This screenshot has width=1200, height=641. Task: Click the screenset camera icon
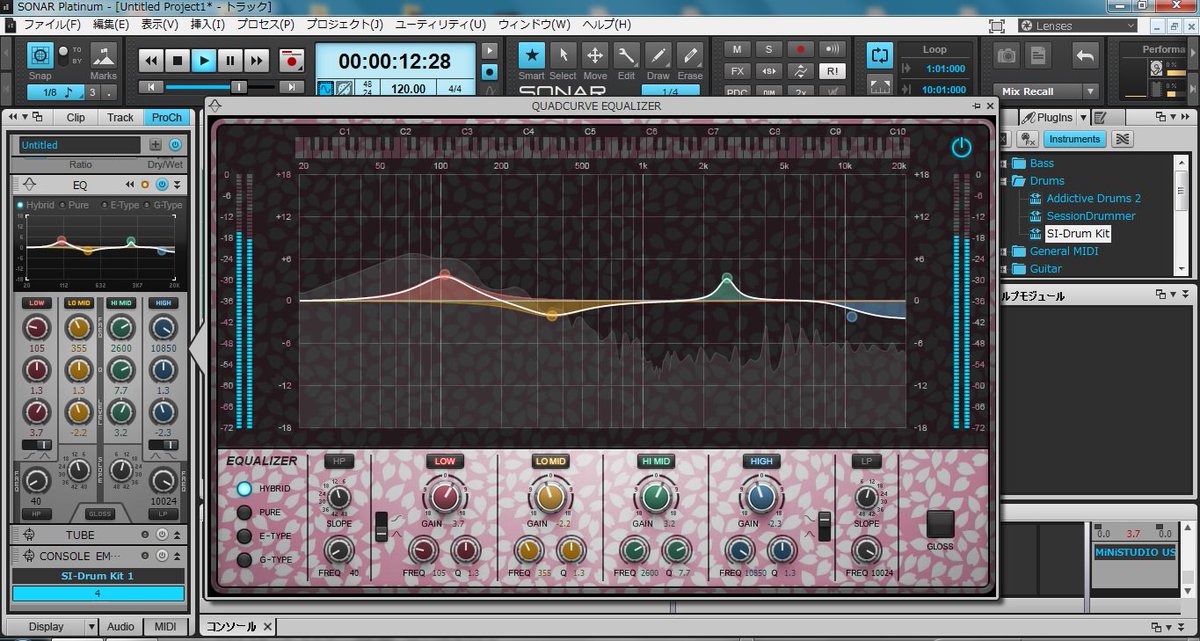(1008, 55)
